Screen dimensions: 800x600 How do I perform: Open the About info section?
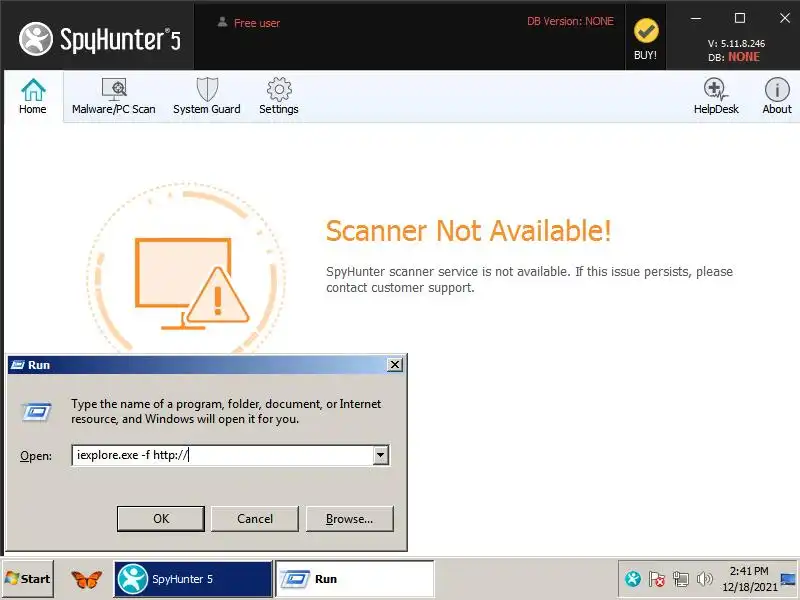[x=777, y=96]
